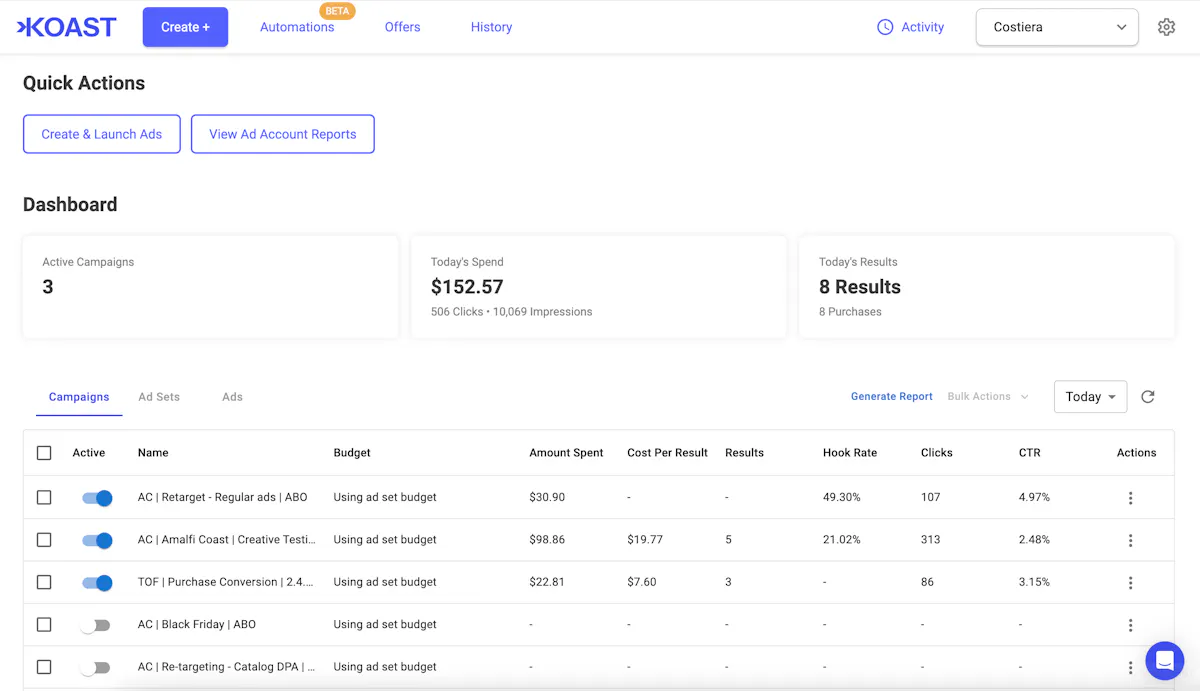Click the $19.77 cost per result value
The image size is (1200, 691).
645,539
